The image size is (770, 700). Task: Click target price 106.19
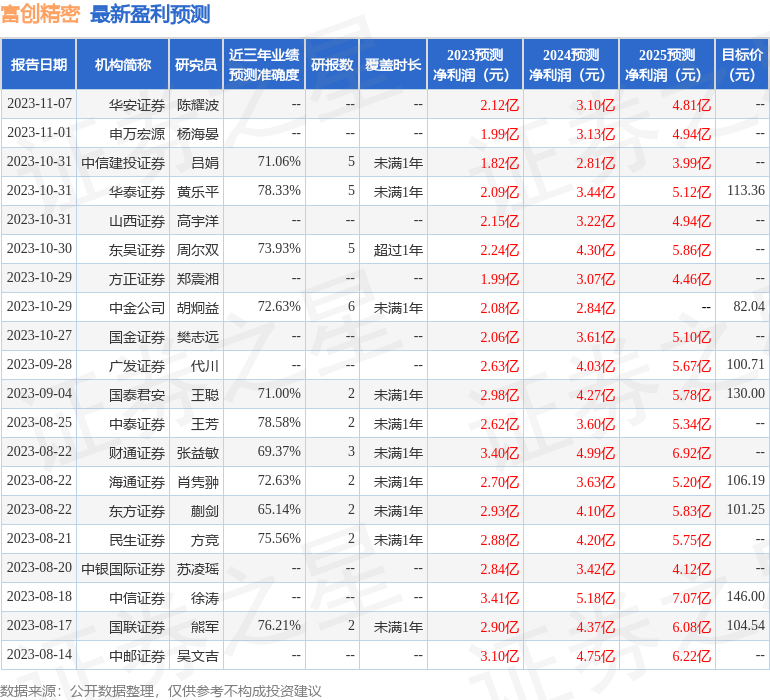coord(746,480)
